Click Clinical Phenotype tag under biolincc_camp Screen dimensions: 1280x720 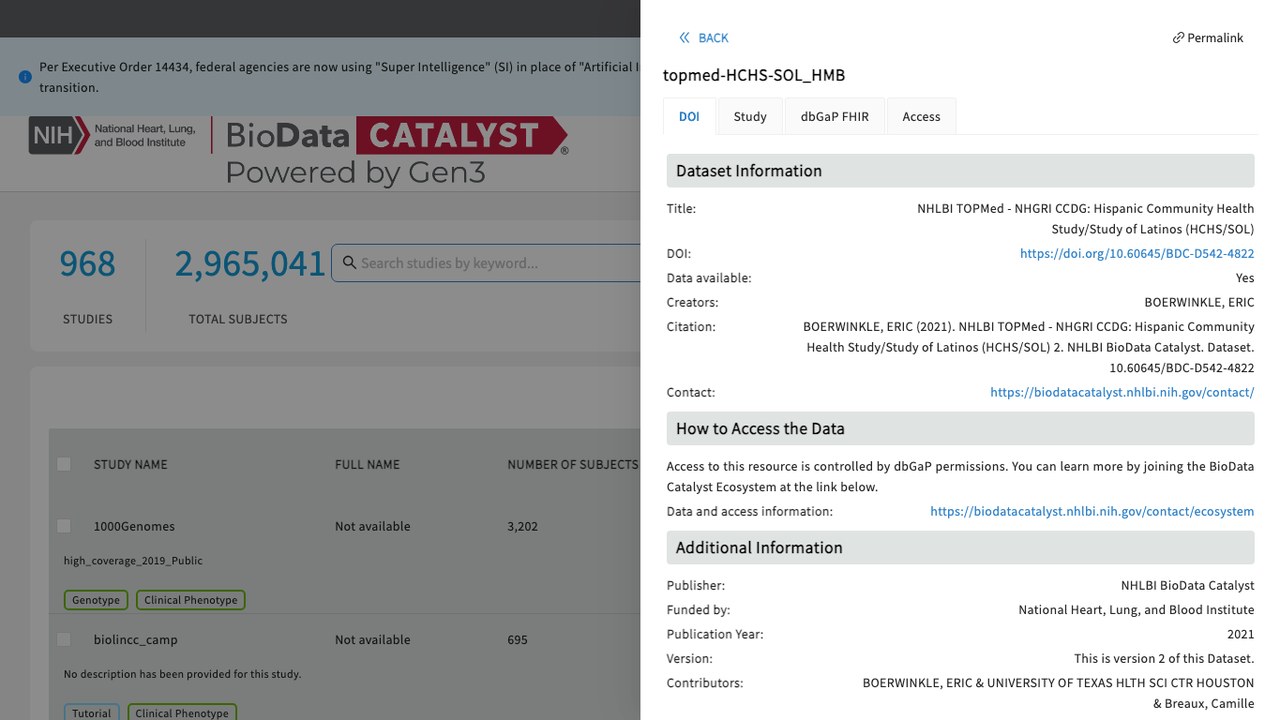pos(182,713)
